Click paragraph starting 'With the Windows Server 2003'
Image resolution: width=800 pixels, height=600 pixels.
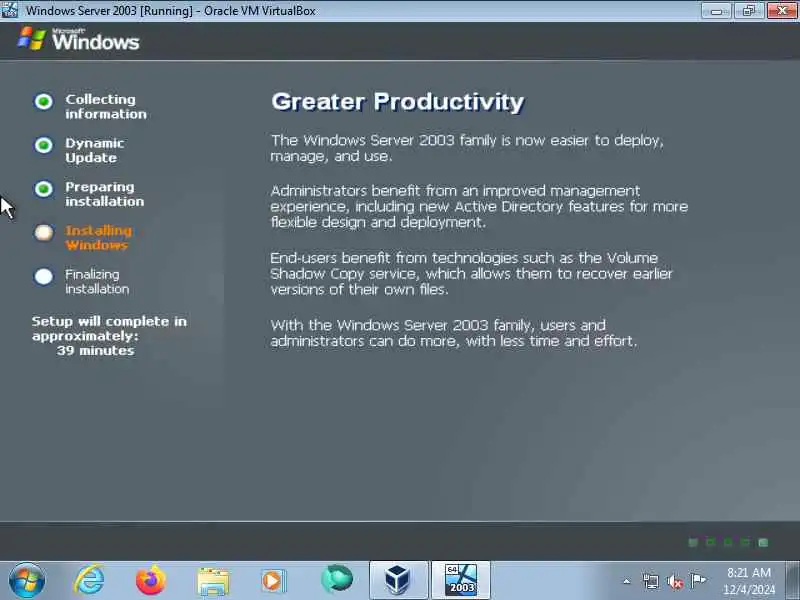tap(454, 333)
